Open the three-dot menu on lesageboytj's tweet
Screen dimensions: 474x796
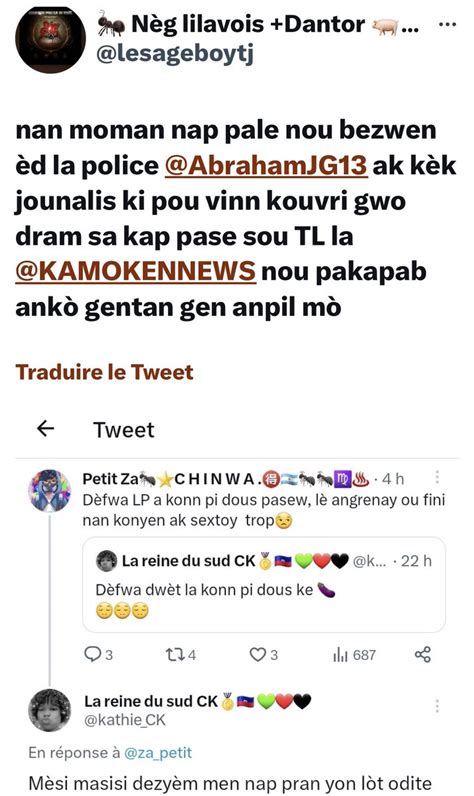(447, 24)
